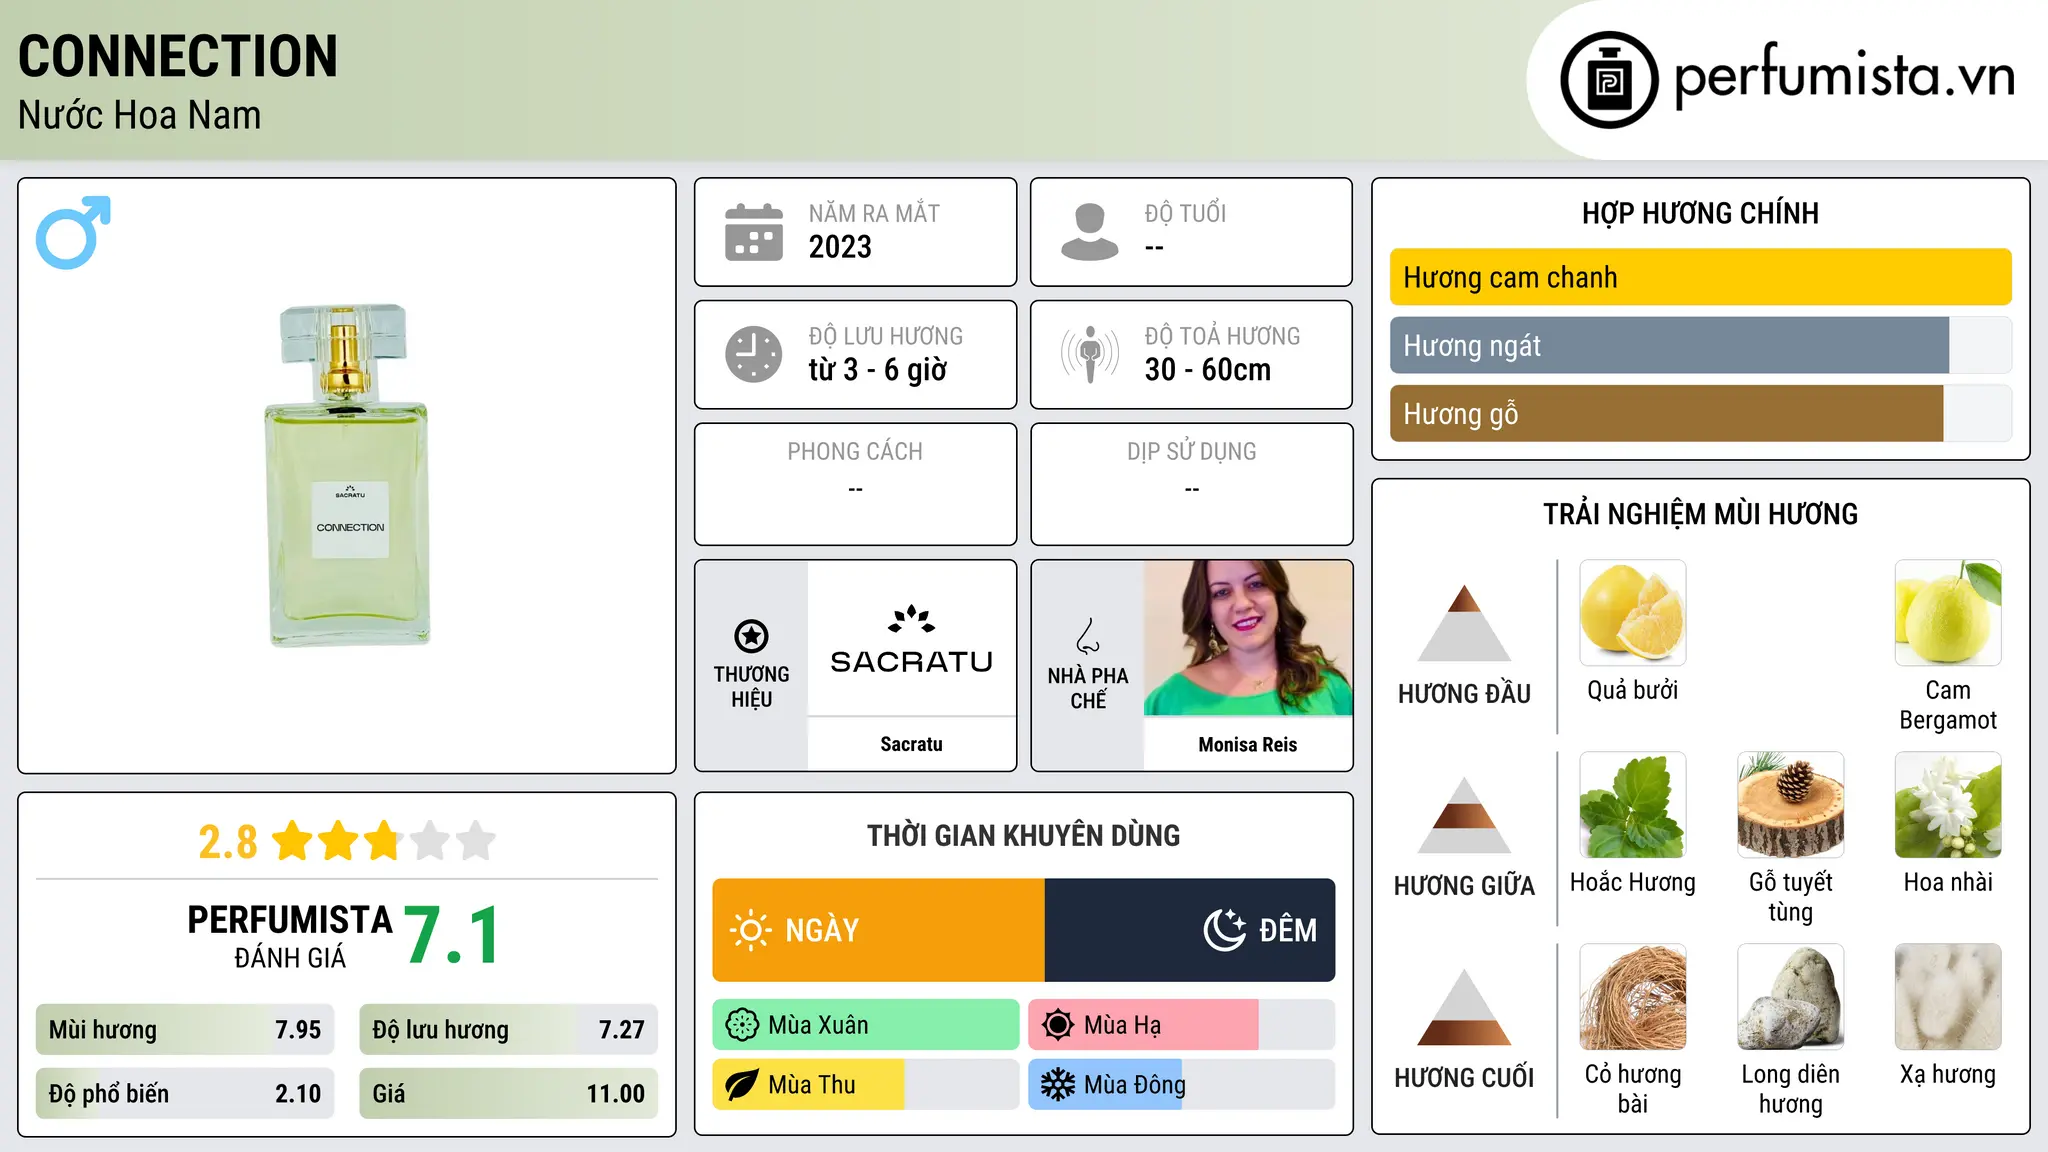Click the CONNECTION perfume title
The width and height of the screenshot is (2048, 1152).
coord(178,56)
